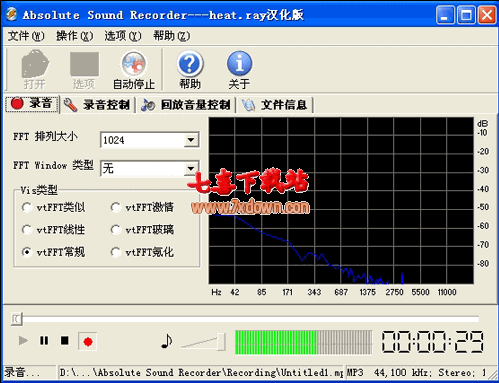Click the musical note volume icon
This screenshot has width=499, height=383.
pyautogui.click(x=166, y=341)
